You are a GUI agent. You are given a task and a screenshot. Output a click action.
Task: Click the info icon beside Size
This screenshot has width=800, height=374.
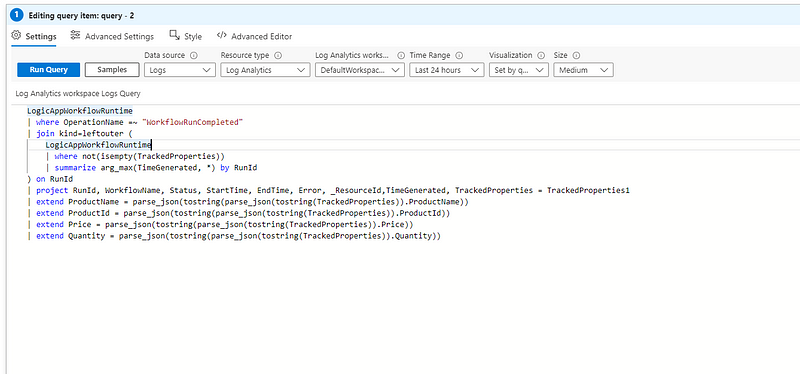pyautogui.click(x=577, y=55)
